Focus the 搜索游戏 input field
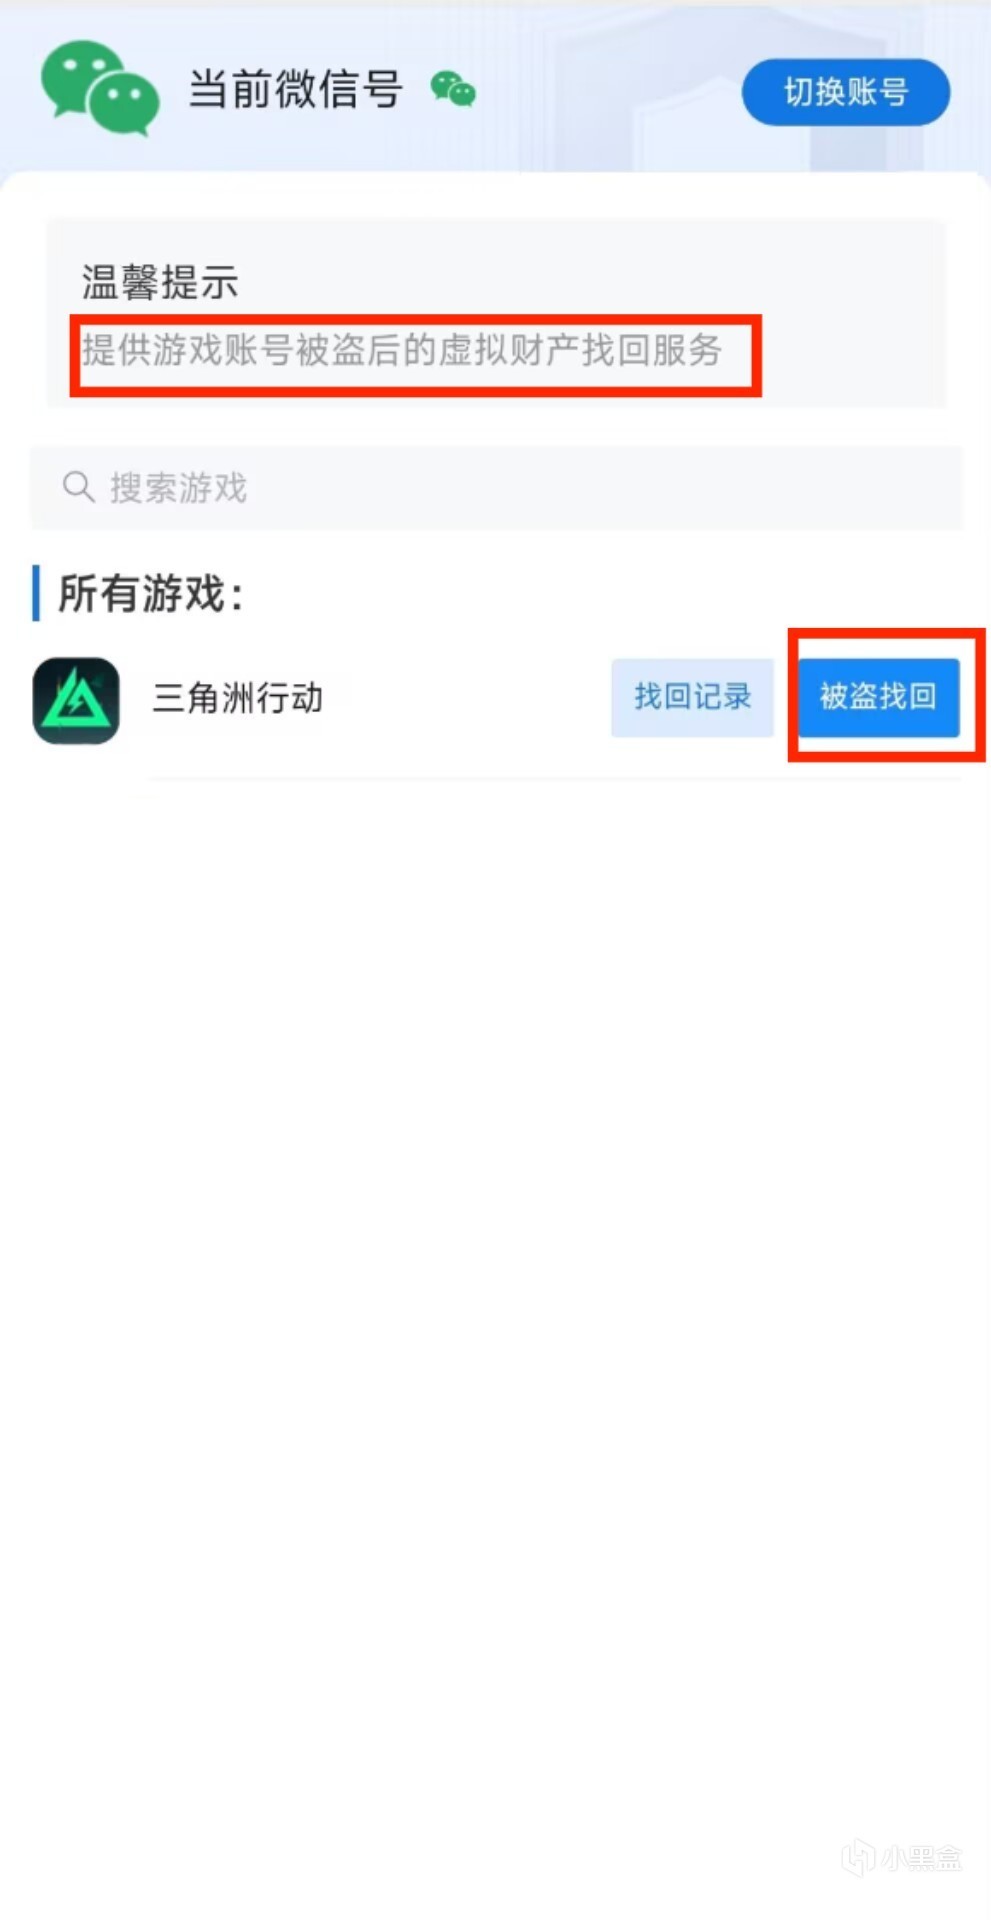The width and height of the screenshot is (991, 1920). pos(497,487)
